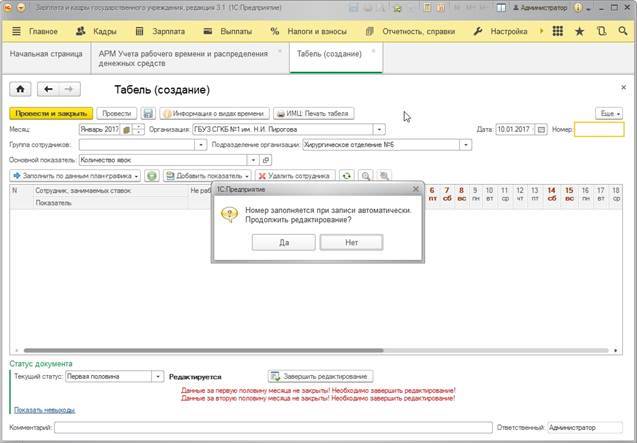
Task: Open the calendar picker beside date field
Action: click(541, 129)
